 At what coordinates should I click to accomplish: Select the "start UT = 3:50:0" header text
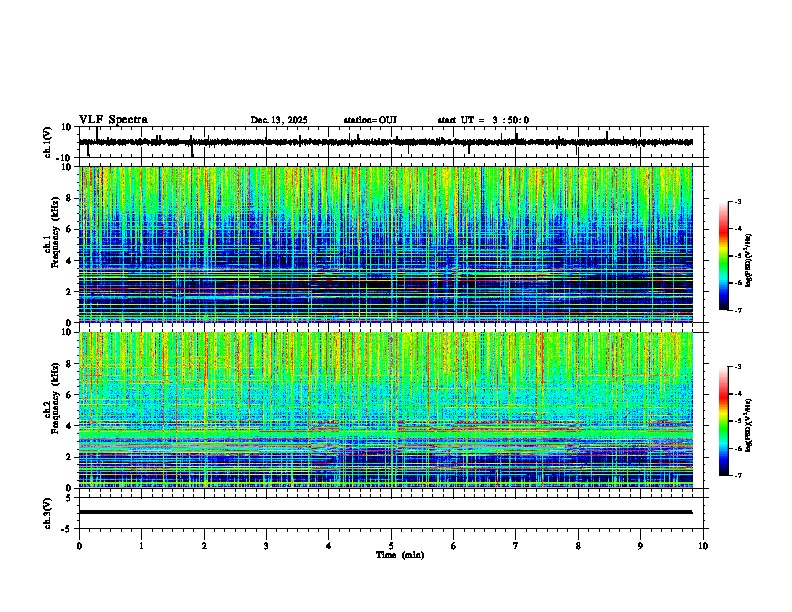[483, 120]
